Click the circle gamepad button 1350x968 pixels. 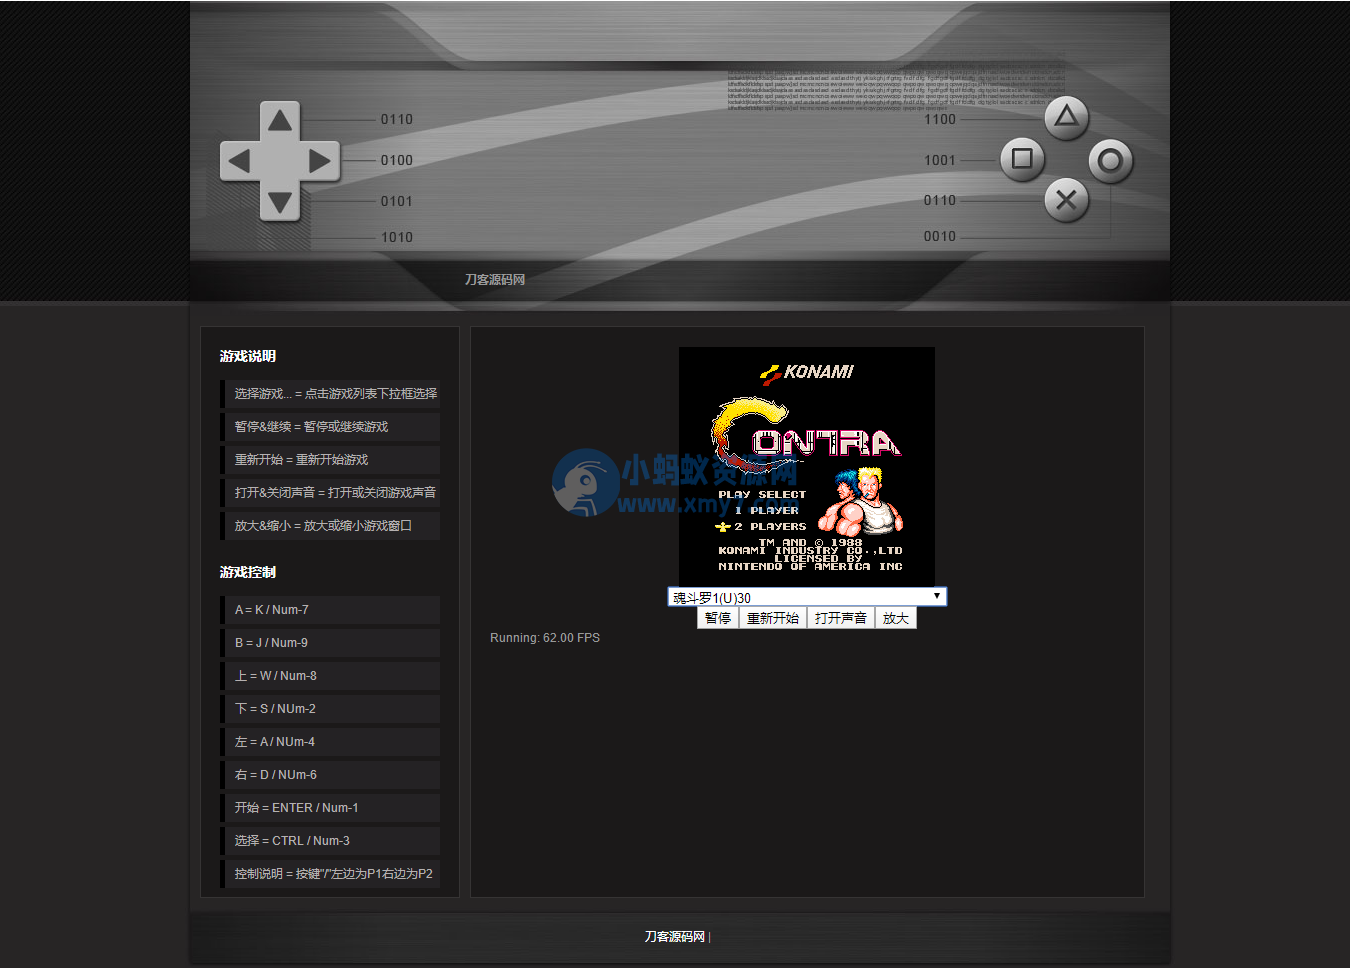(1110, 161)
